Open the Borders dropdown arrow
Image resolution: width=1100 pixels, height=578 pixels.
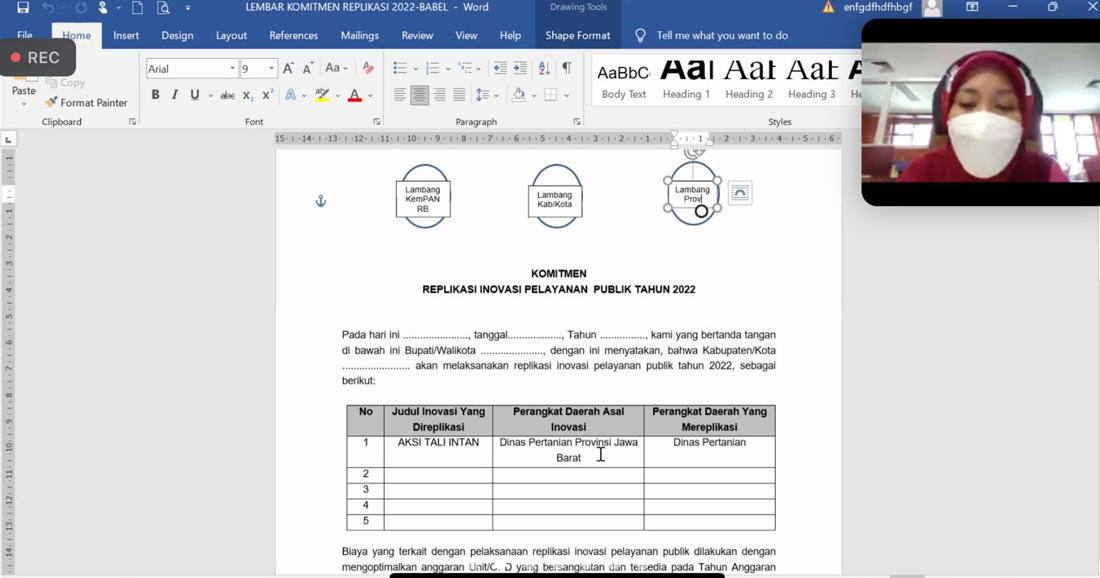(x=566, y=95)
